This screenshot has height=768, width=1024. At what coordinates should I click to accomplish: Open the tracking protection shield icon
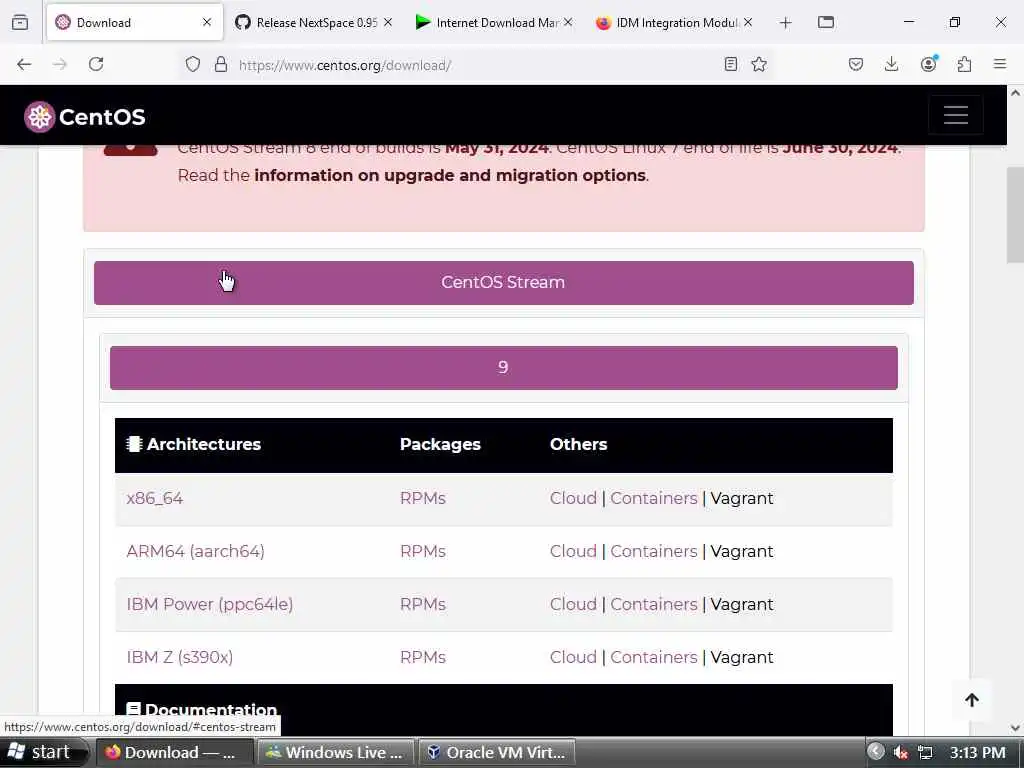(193, 64)
